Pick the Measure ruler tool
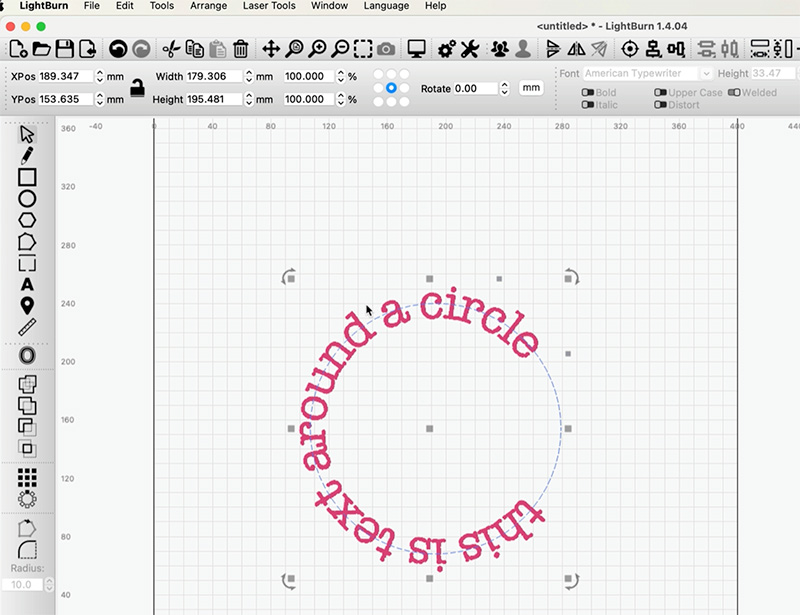Screen dimensions: 800x615 pyautogui.click(x=27, y=327)
